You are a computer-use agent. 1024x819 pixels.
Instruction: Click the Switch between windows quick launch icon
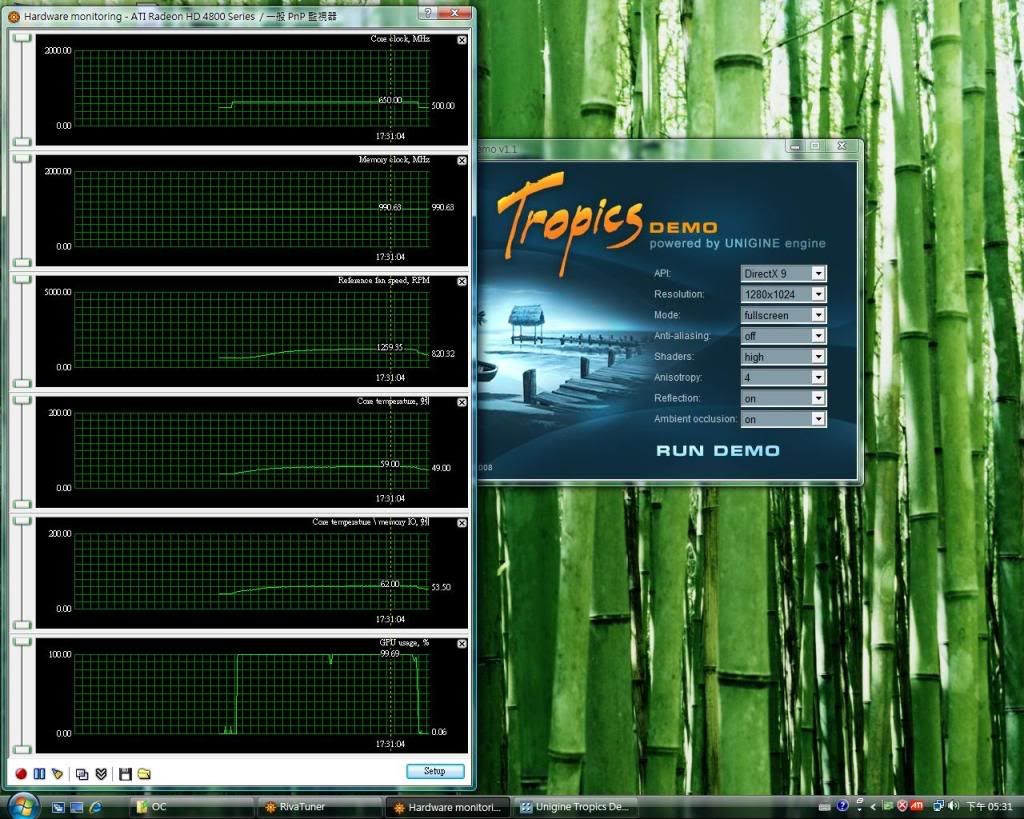coord(76,807)
